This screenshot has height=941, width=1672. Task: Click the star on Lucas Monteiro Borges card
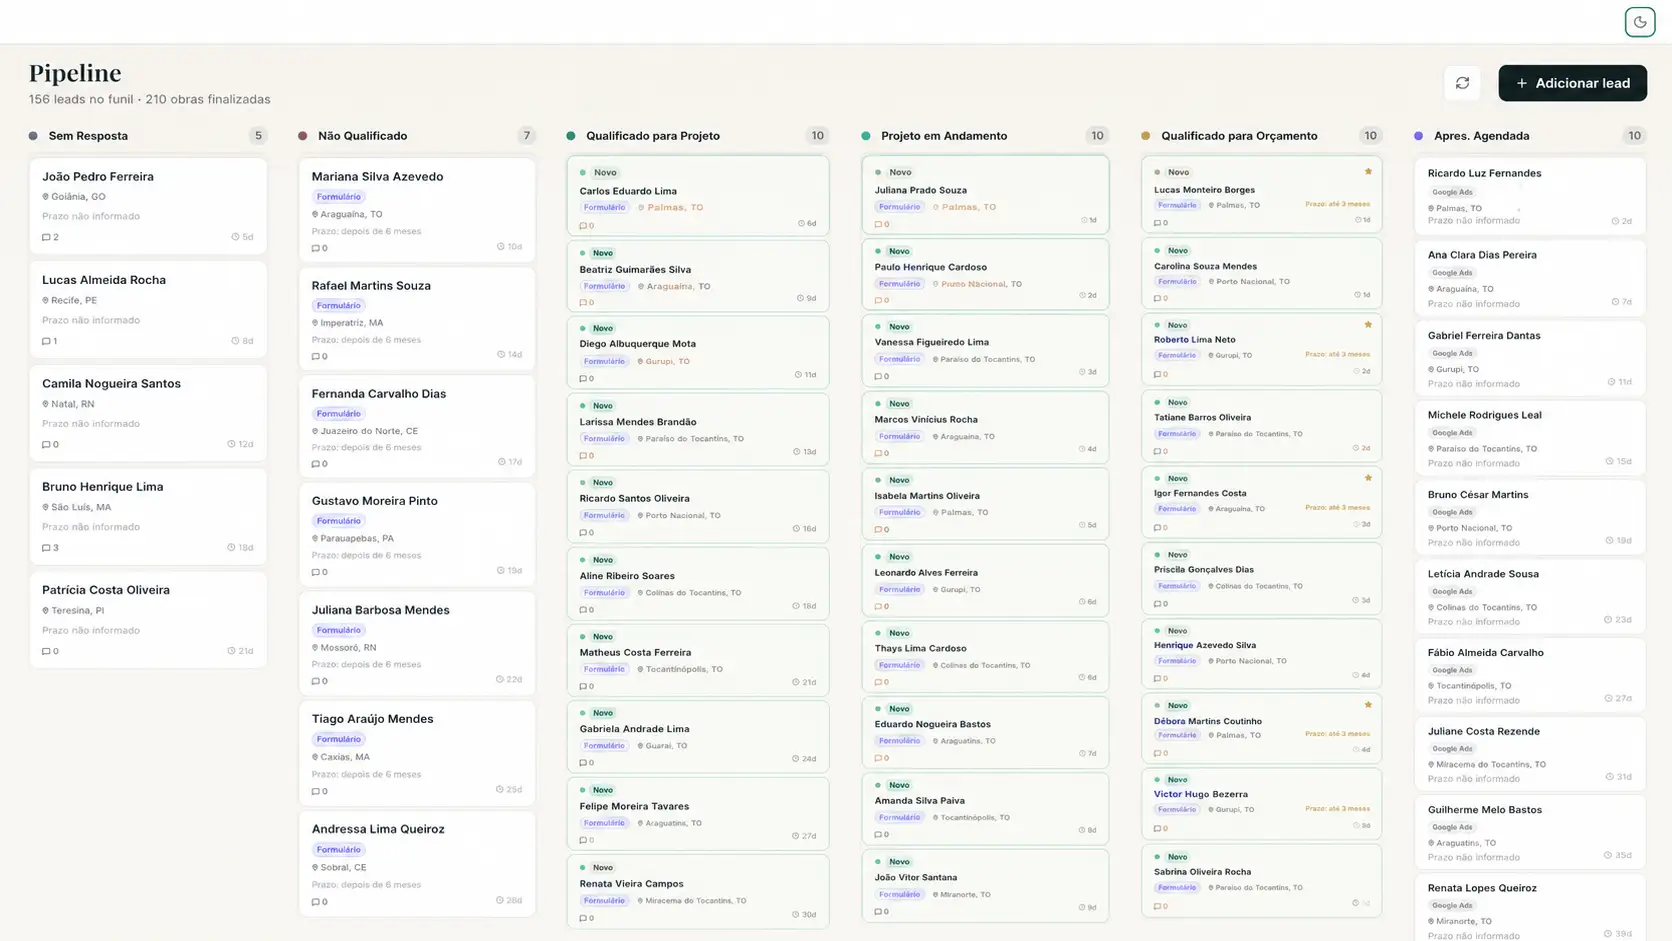pos(1368,172)
